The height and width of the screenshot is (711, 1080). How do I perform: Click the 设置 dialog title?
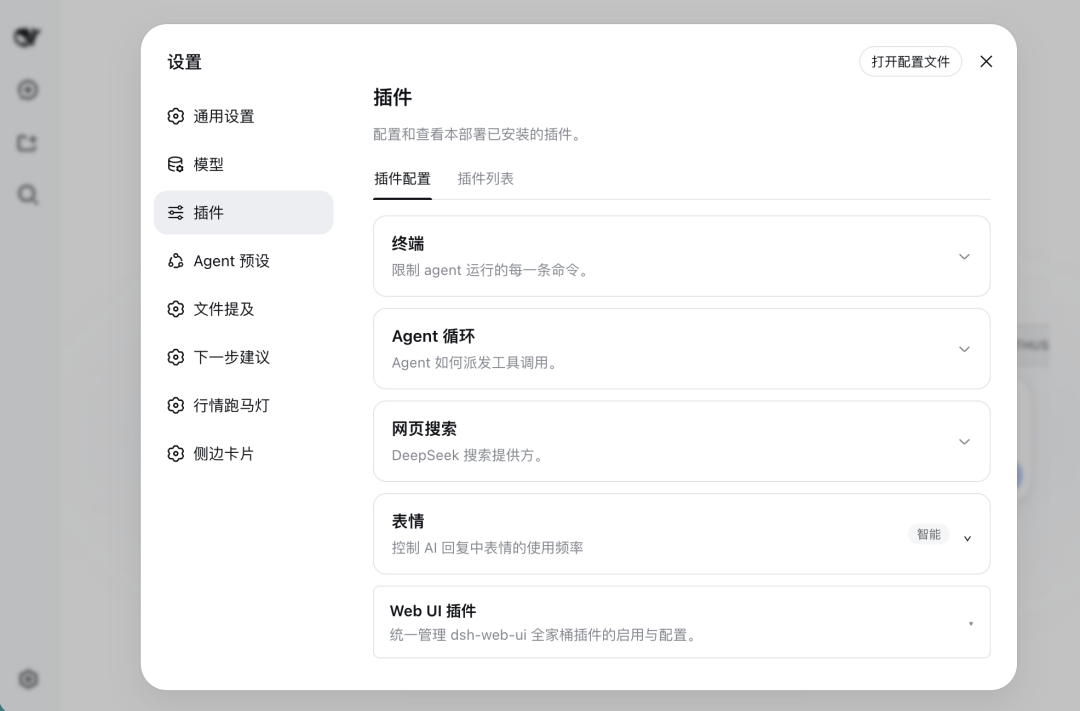(185, 62)
